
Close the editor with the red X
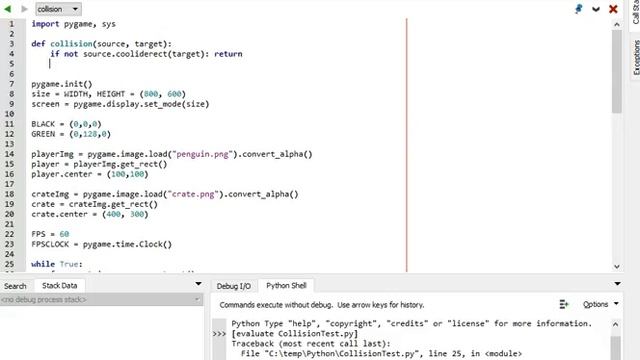click(x=613, y=9)
